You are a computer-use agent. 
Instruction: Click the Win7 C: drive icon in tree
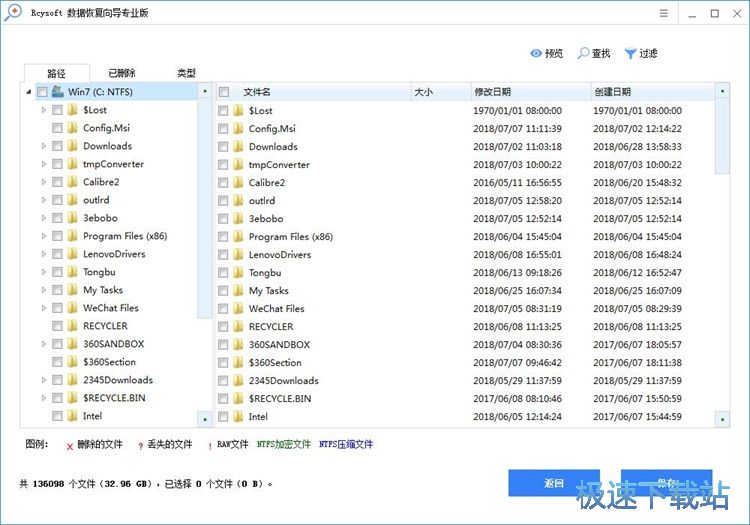point(58,91)
